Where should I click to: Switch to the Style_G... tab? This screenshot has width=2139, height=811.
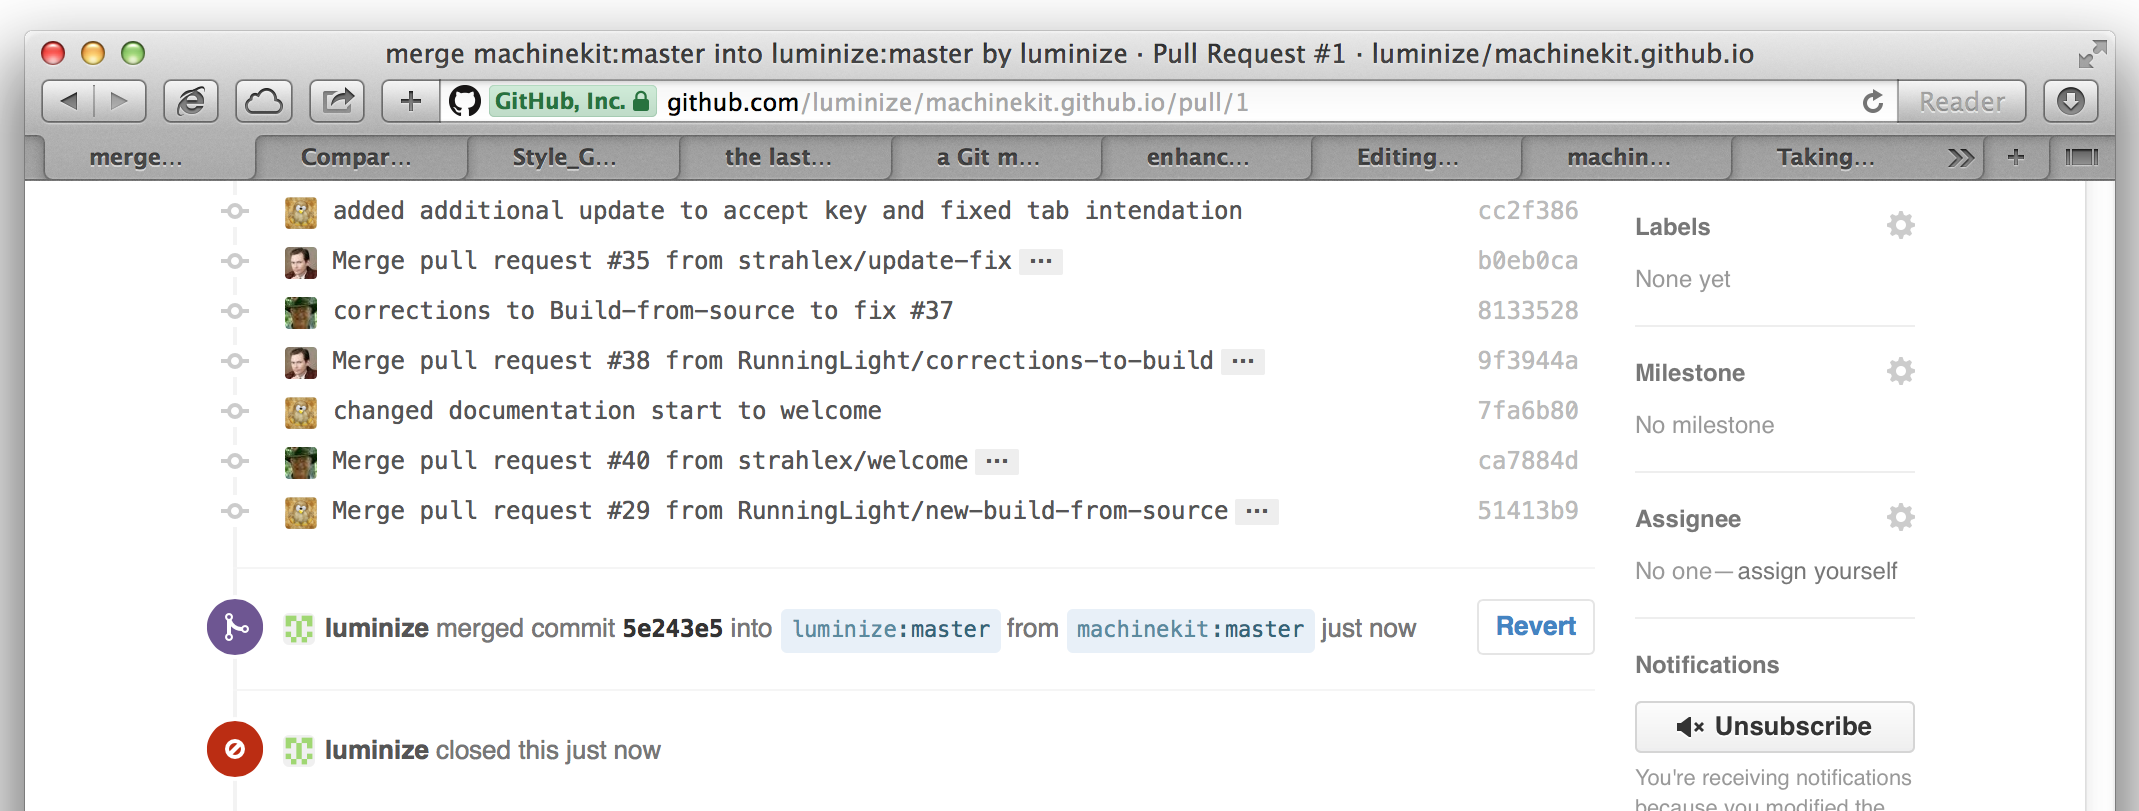(x=564, y=157)
